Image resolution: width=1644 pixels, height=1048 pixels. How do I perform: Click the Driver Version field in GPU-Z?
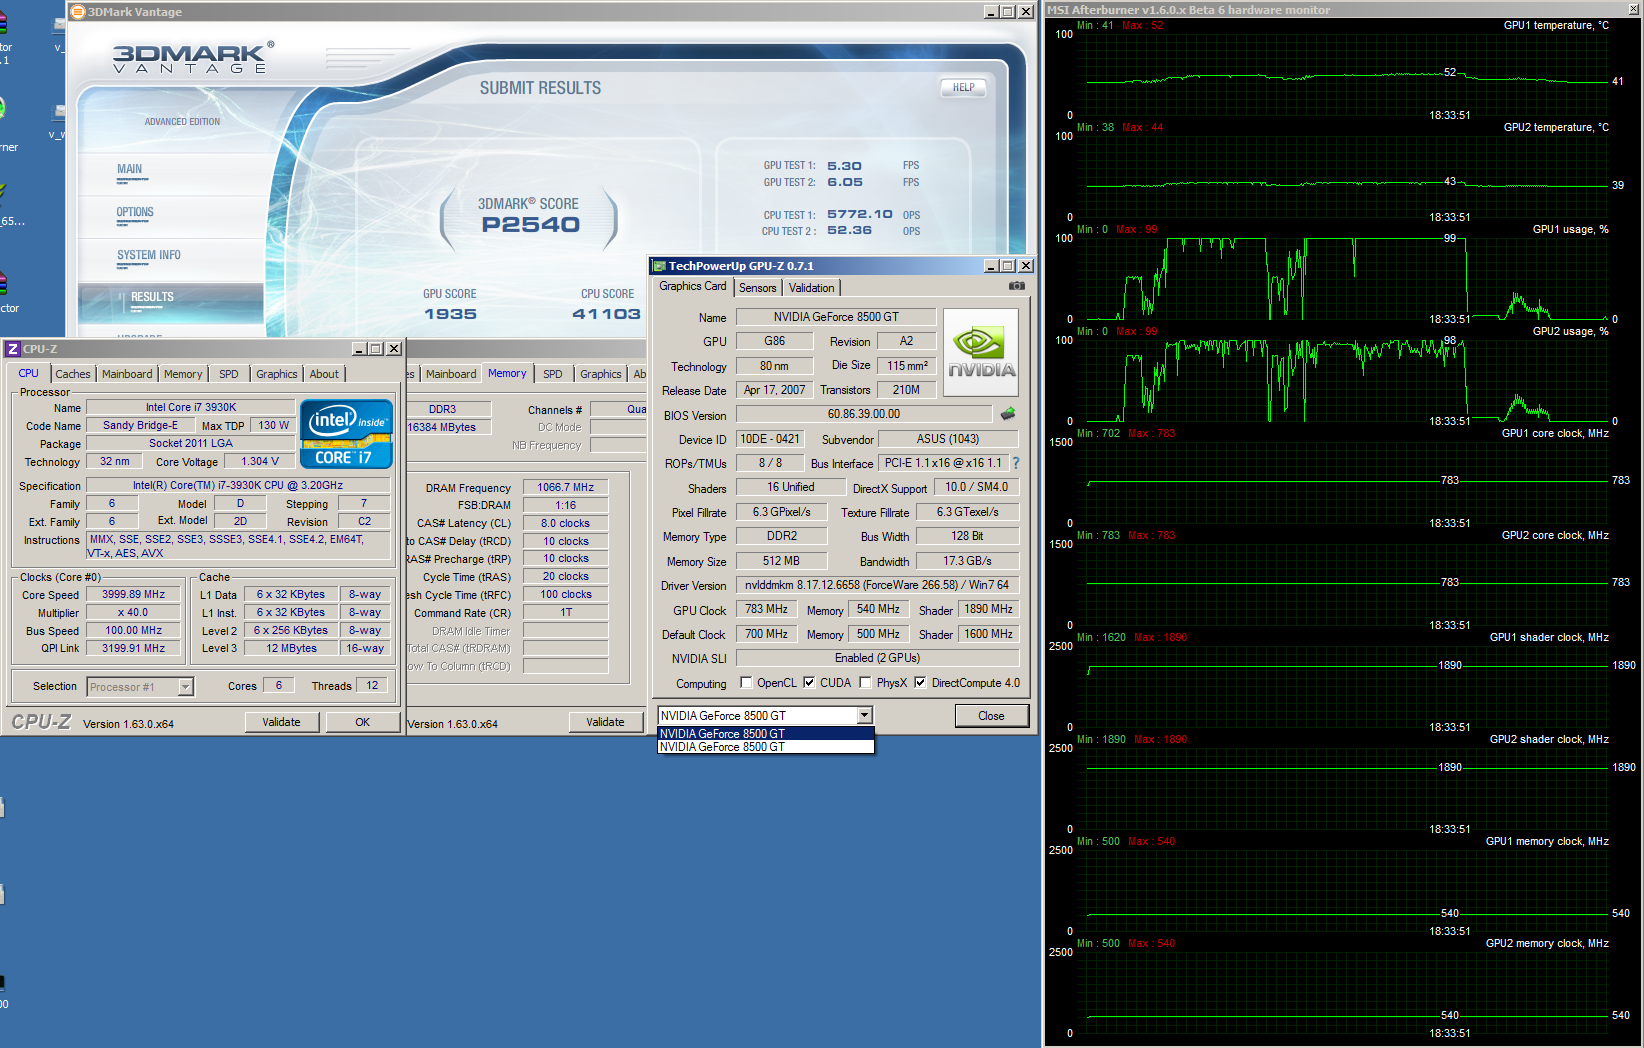(x=877, y=585)
